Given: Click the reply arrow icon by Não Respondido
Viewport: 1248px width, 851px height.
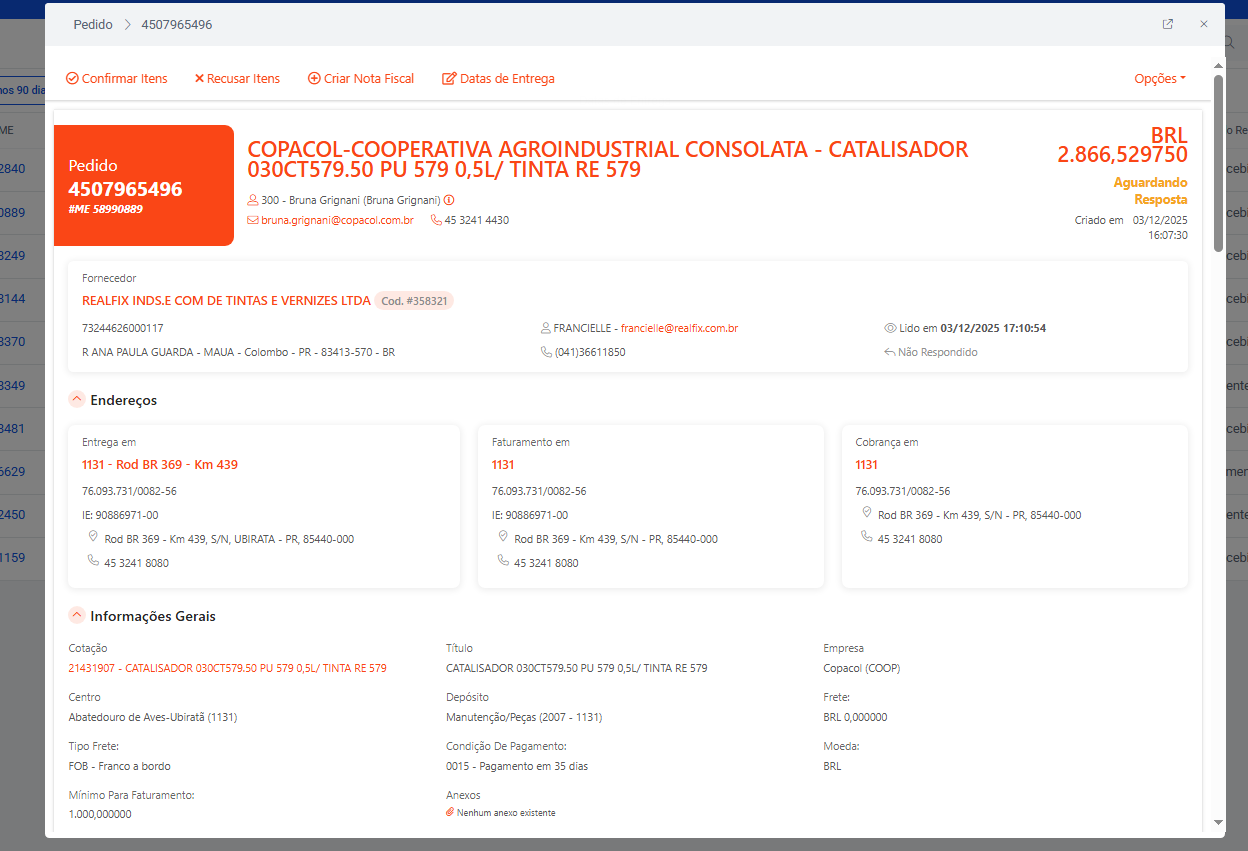Looking at the screenshot, I should click(890, 352).
